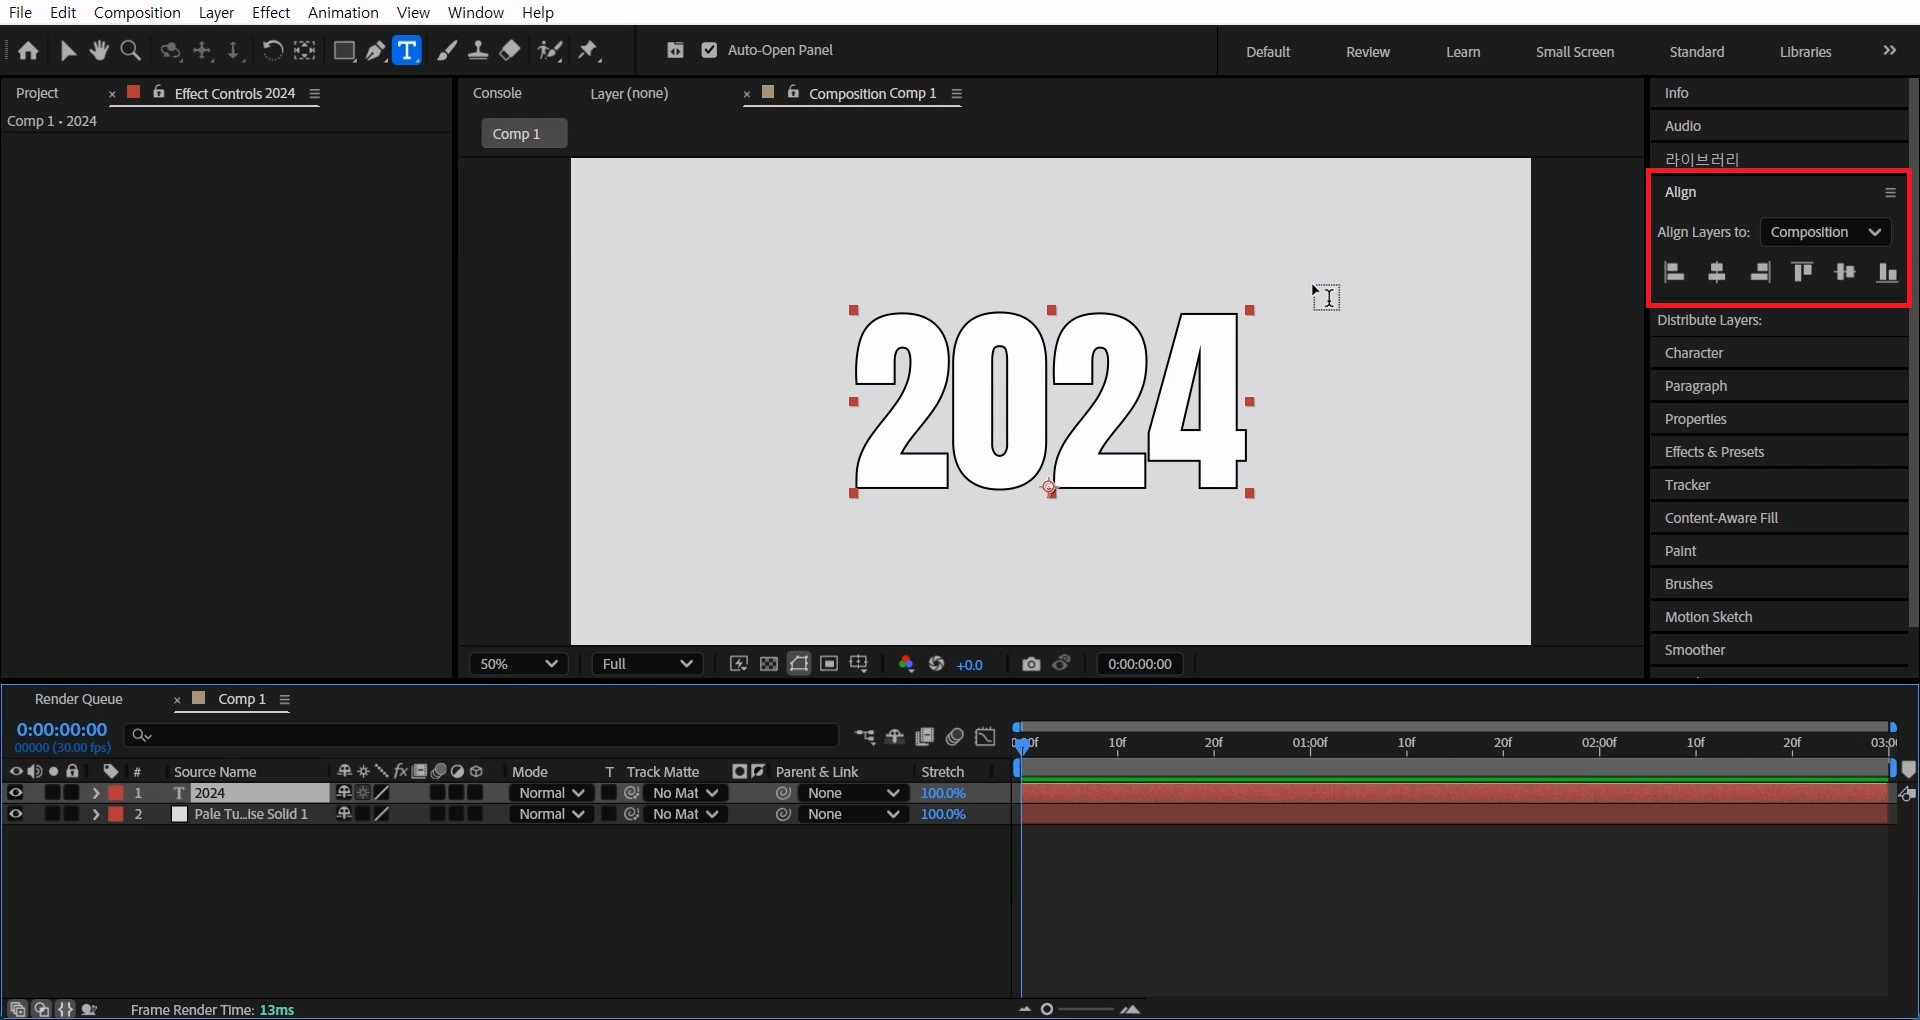Click the timeline zoom slider handle
The width and height of the screenshot is (1920, 1020).
point(1047,1009)
